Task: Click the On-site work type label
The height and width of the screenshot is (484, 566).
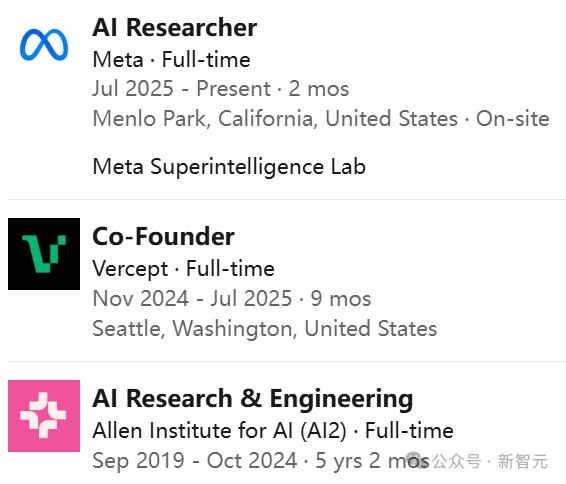Action: click(513, 118)
